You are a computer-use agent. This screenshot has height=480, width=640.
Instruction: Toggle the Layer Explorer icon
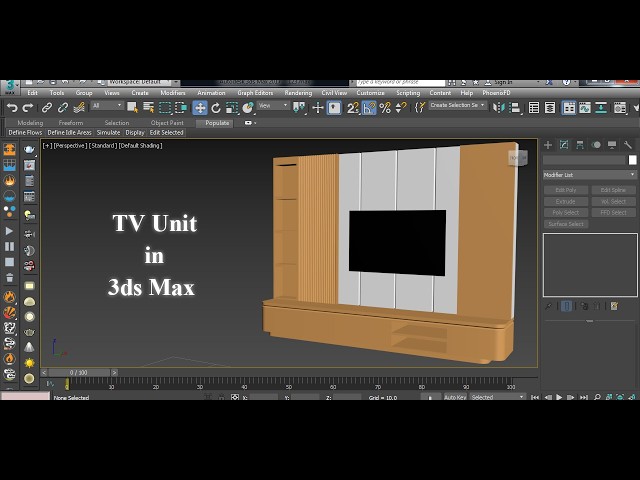(x=550, y=108)
